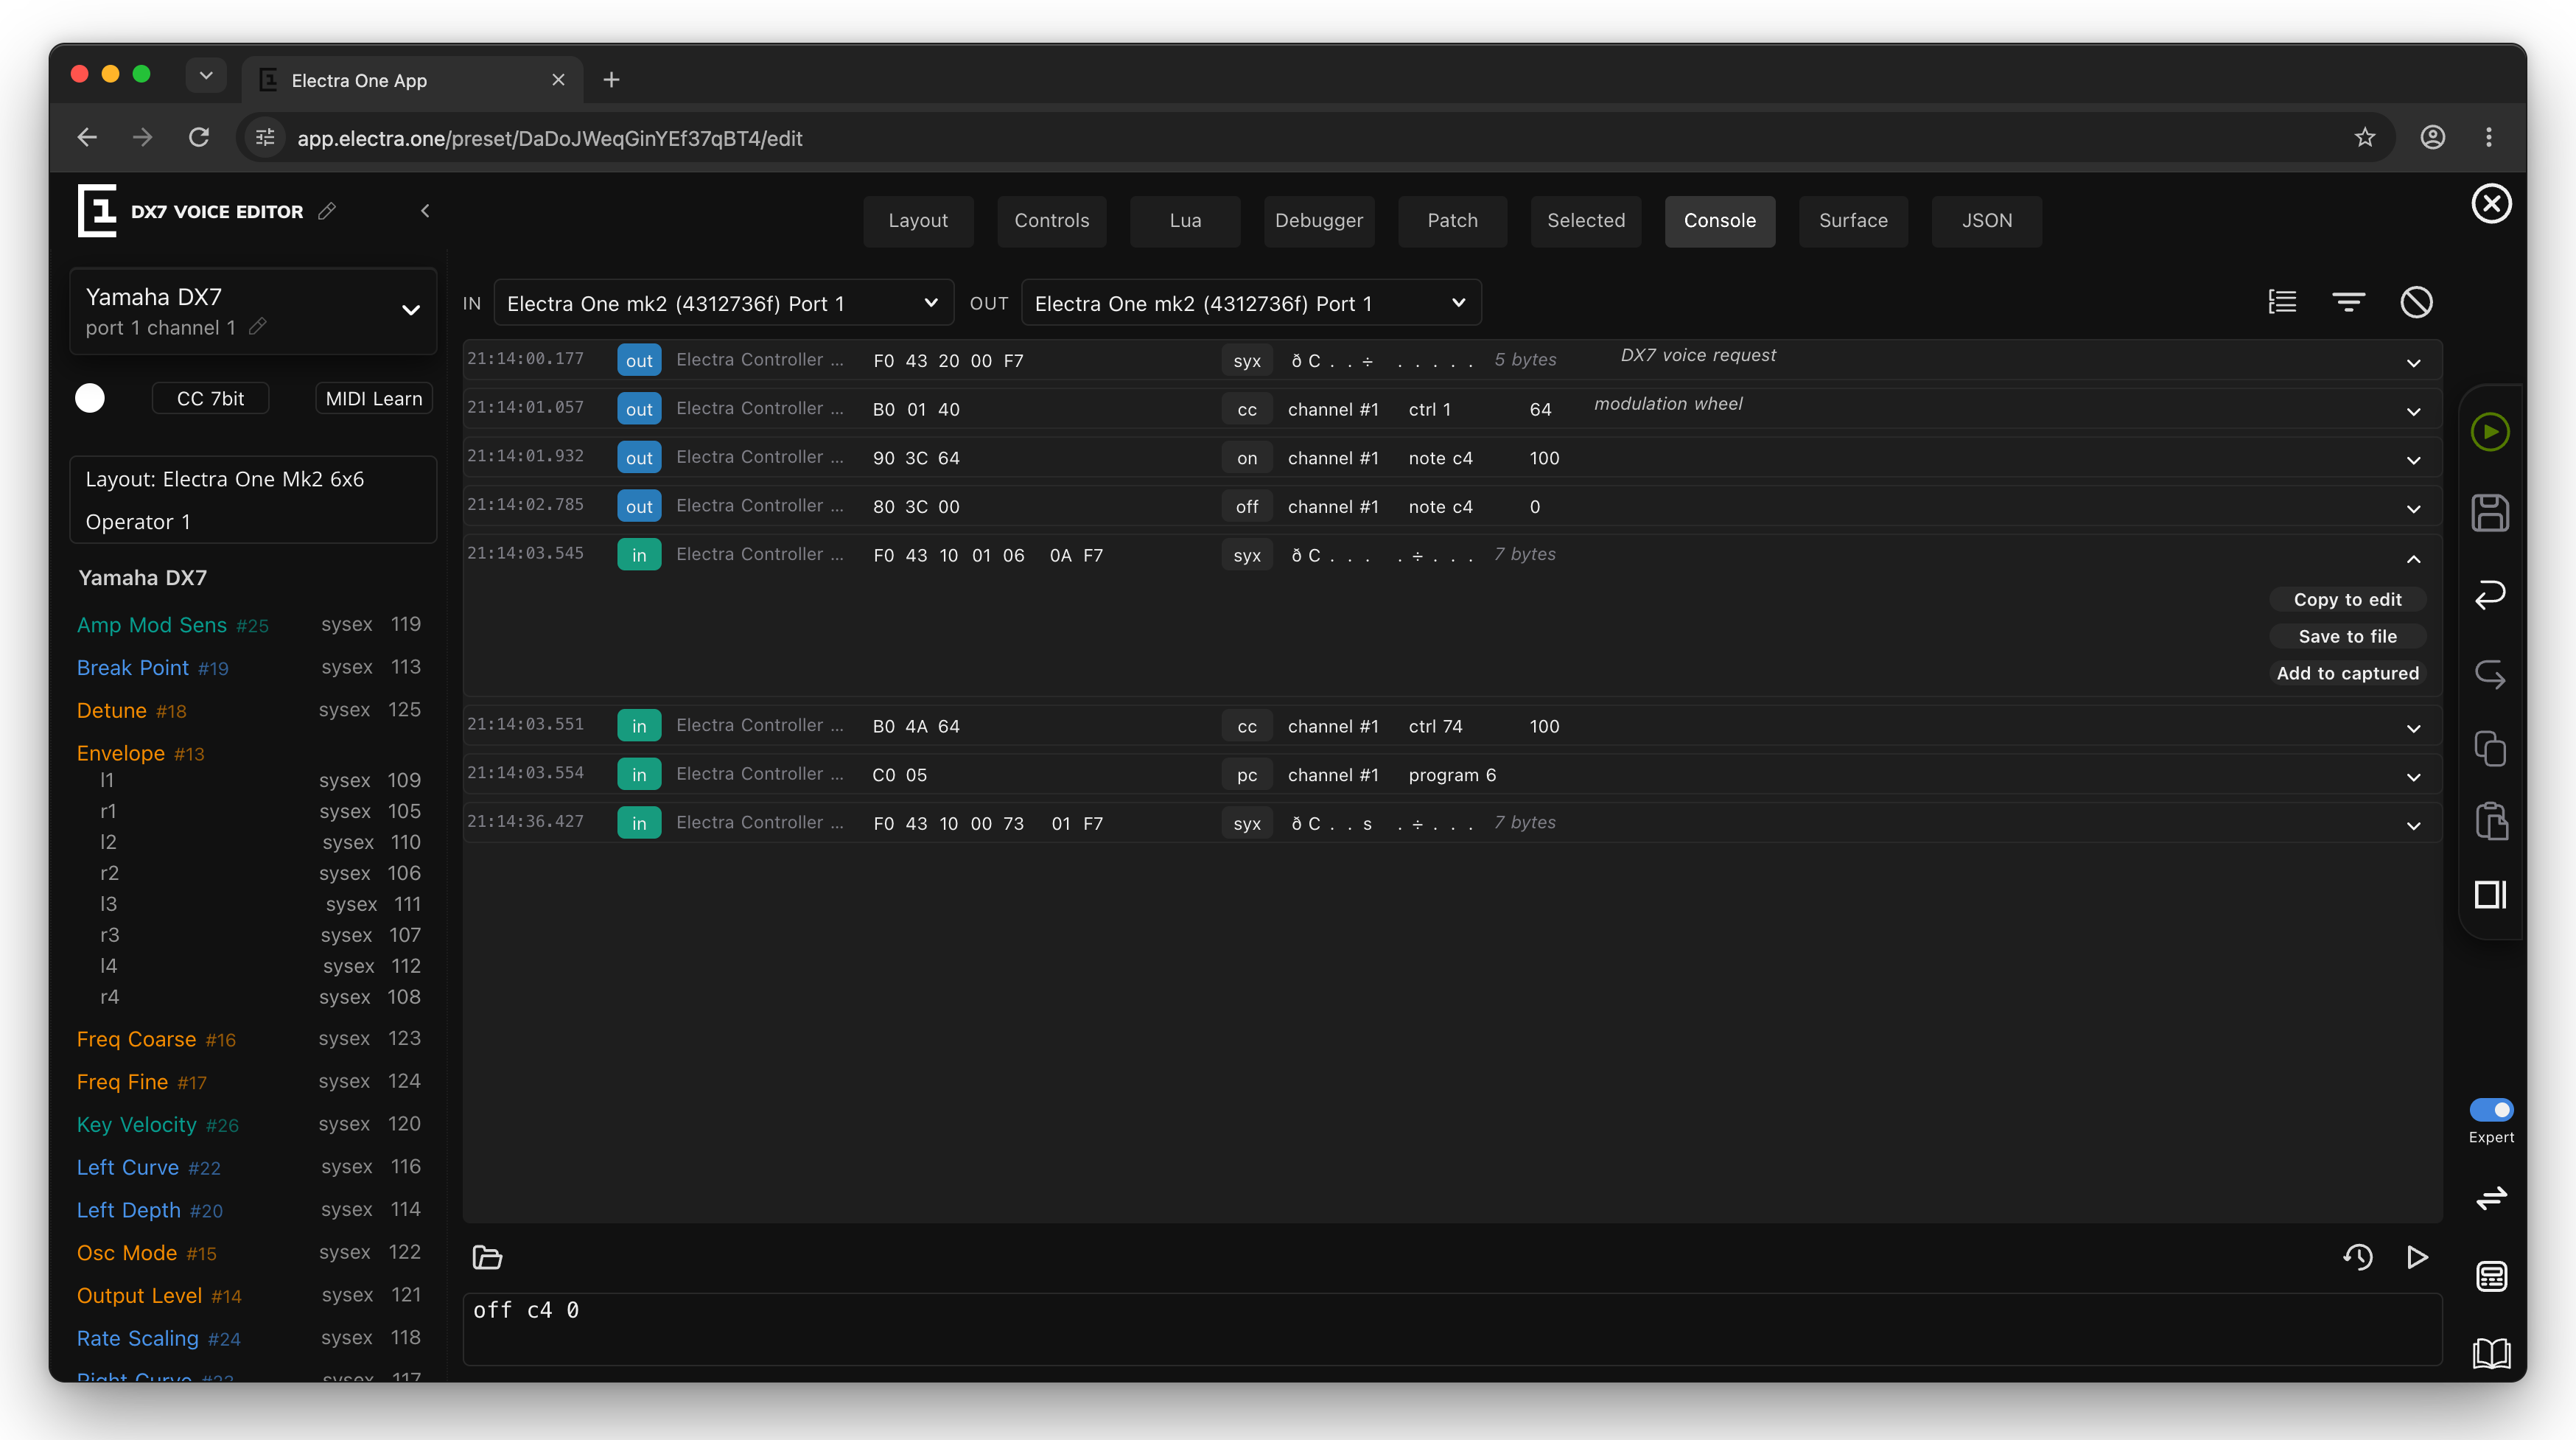Open the browser three-dot menu

[2489, 137]
